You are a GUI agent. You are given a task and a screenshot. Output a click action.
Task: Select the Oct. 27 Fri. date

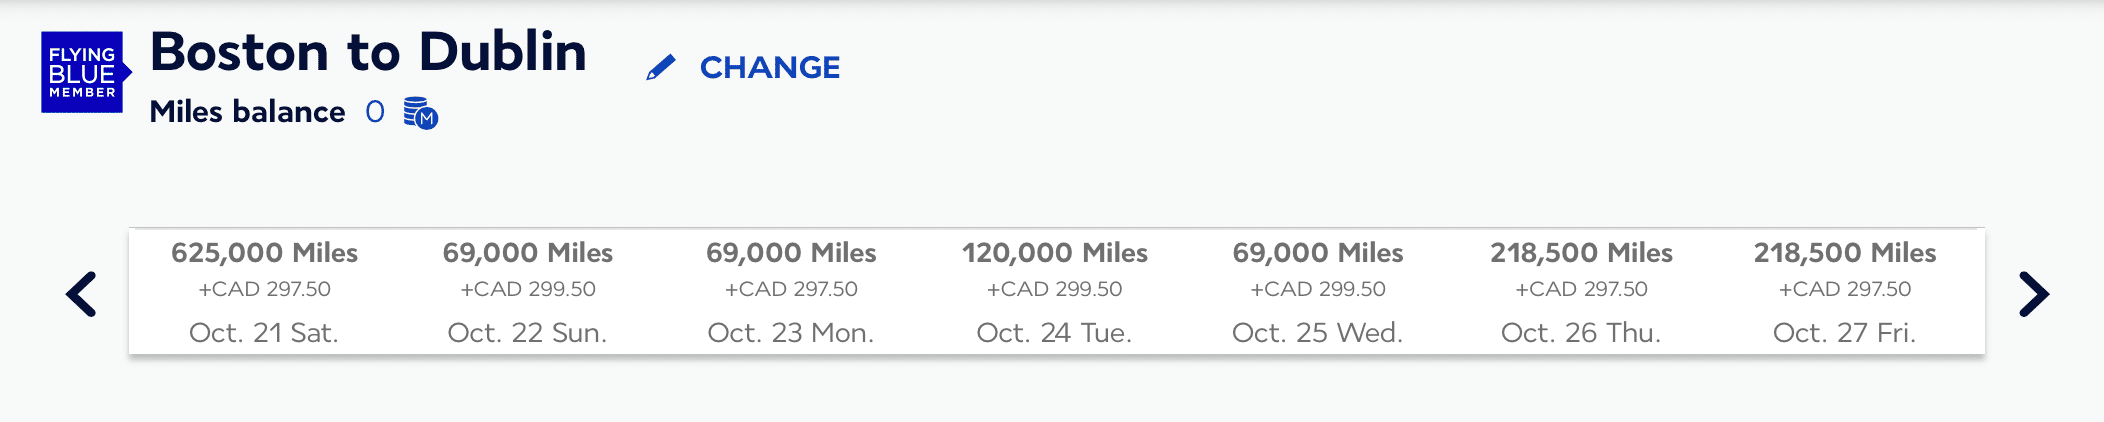[1844, 332]
